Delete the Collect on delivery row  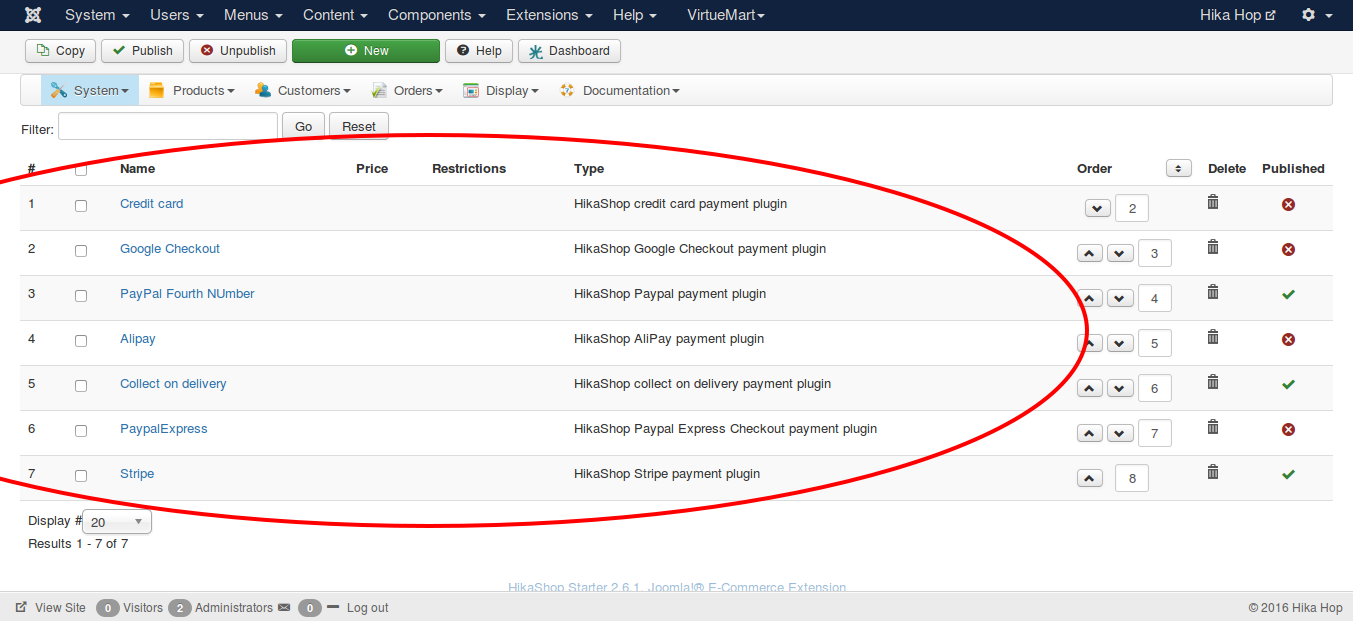[x=1213, y=382]
